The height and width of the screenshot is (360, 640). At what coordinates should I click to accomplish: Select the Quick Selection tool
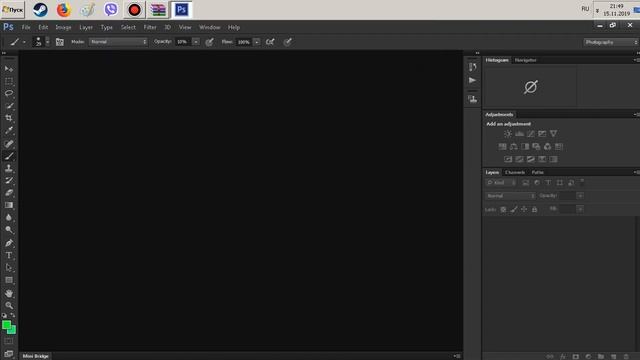9,106
